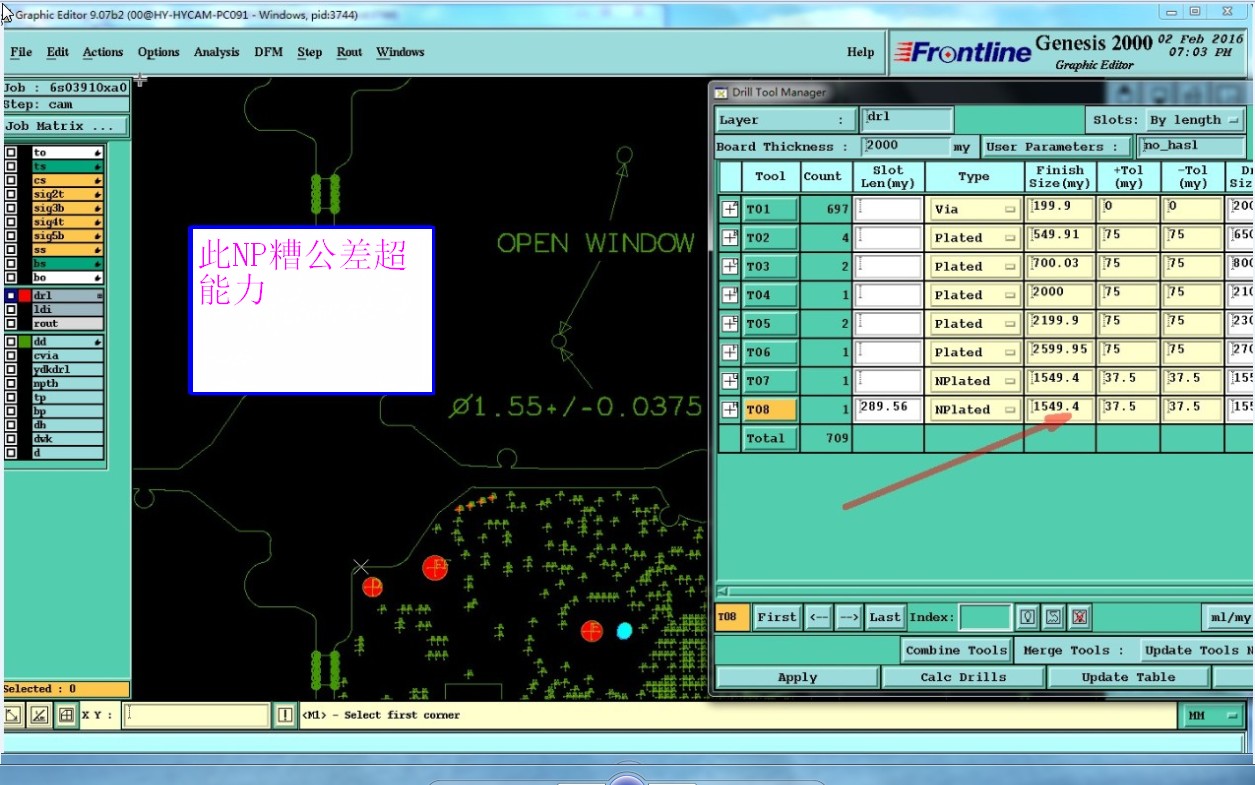Click the Last navigation button

click(x=885, y=617)
